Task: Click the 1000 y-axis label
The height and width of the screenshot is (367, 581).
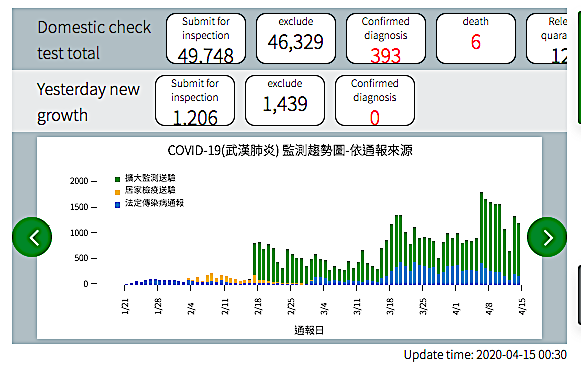Action: (x=79, y=232)
